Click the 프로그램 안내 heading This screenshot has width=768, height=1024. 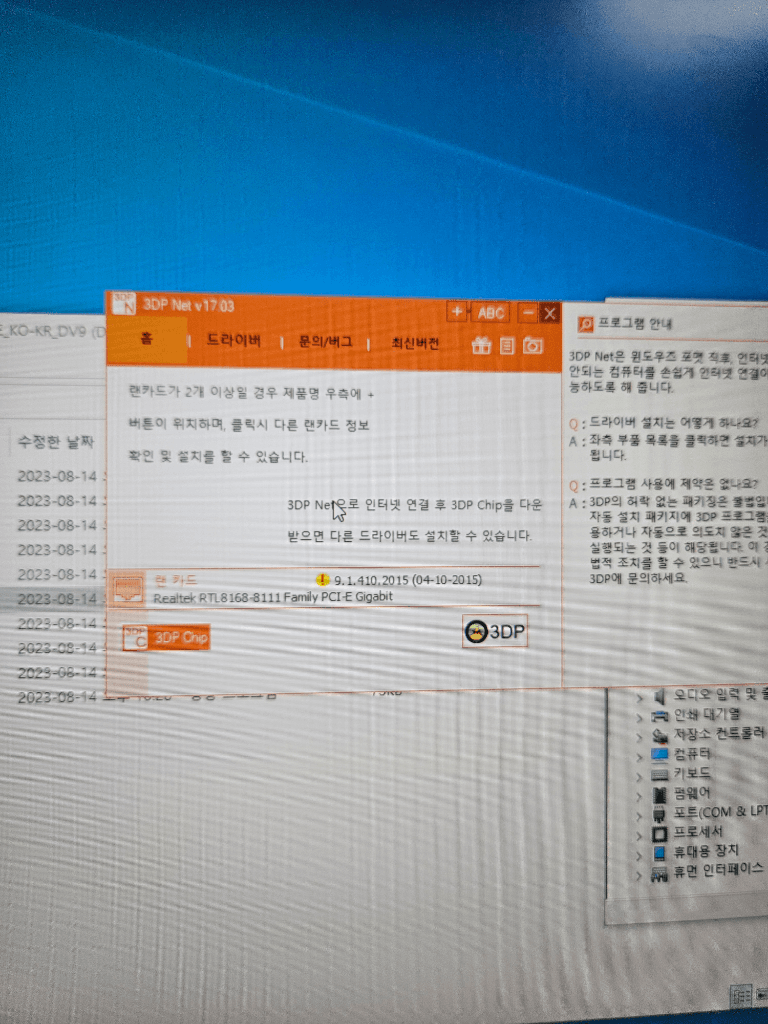click(x=635, y=323)
